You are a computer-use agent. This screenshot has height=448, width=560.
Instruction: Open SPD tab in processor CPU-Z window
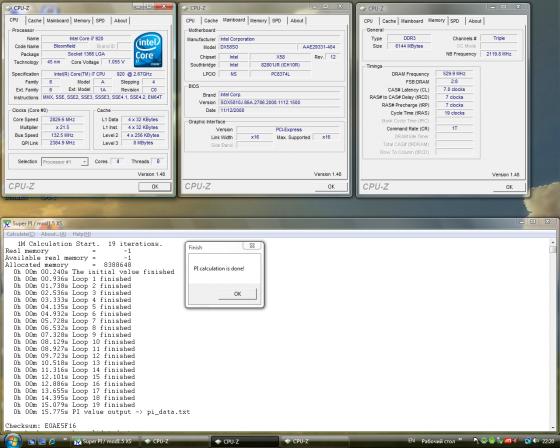coord(100,21)
